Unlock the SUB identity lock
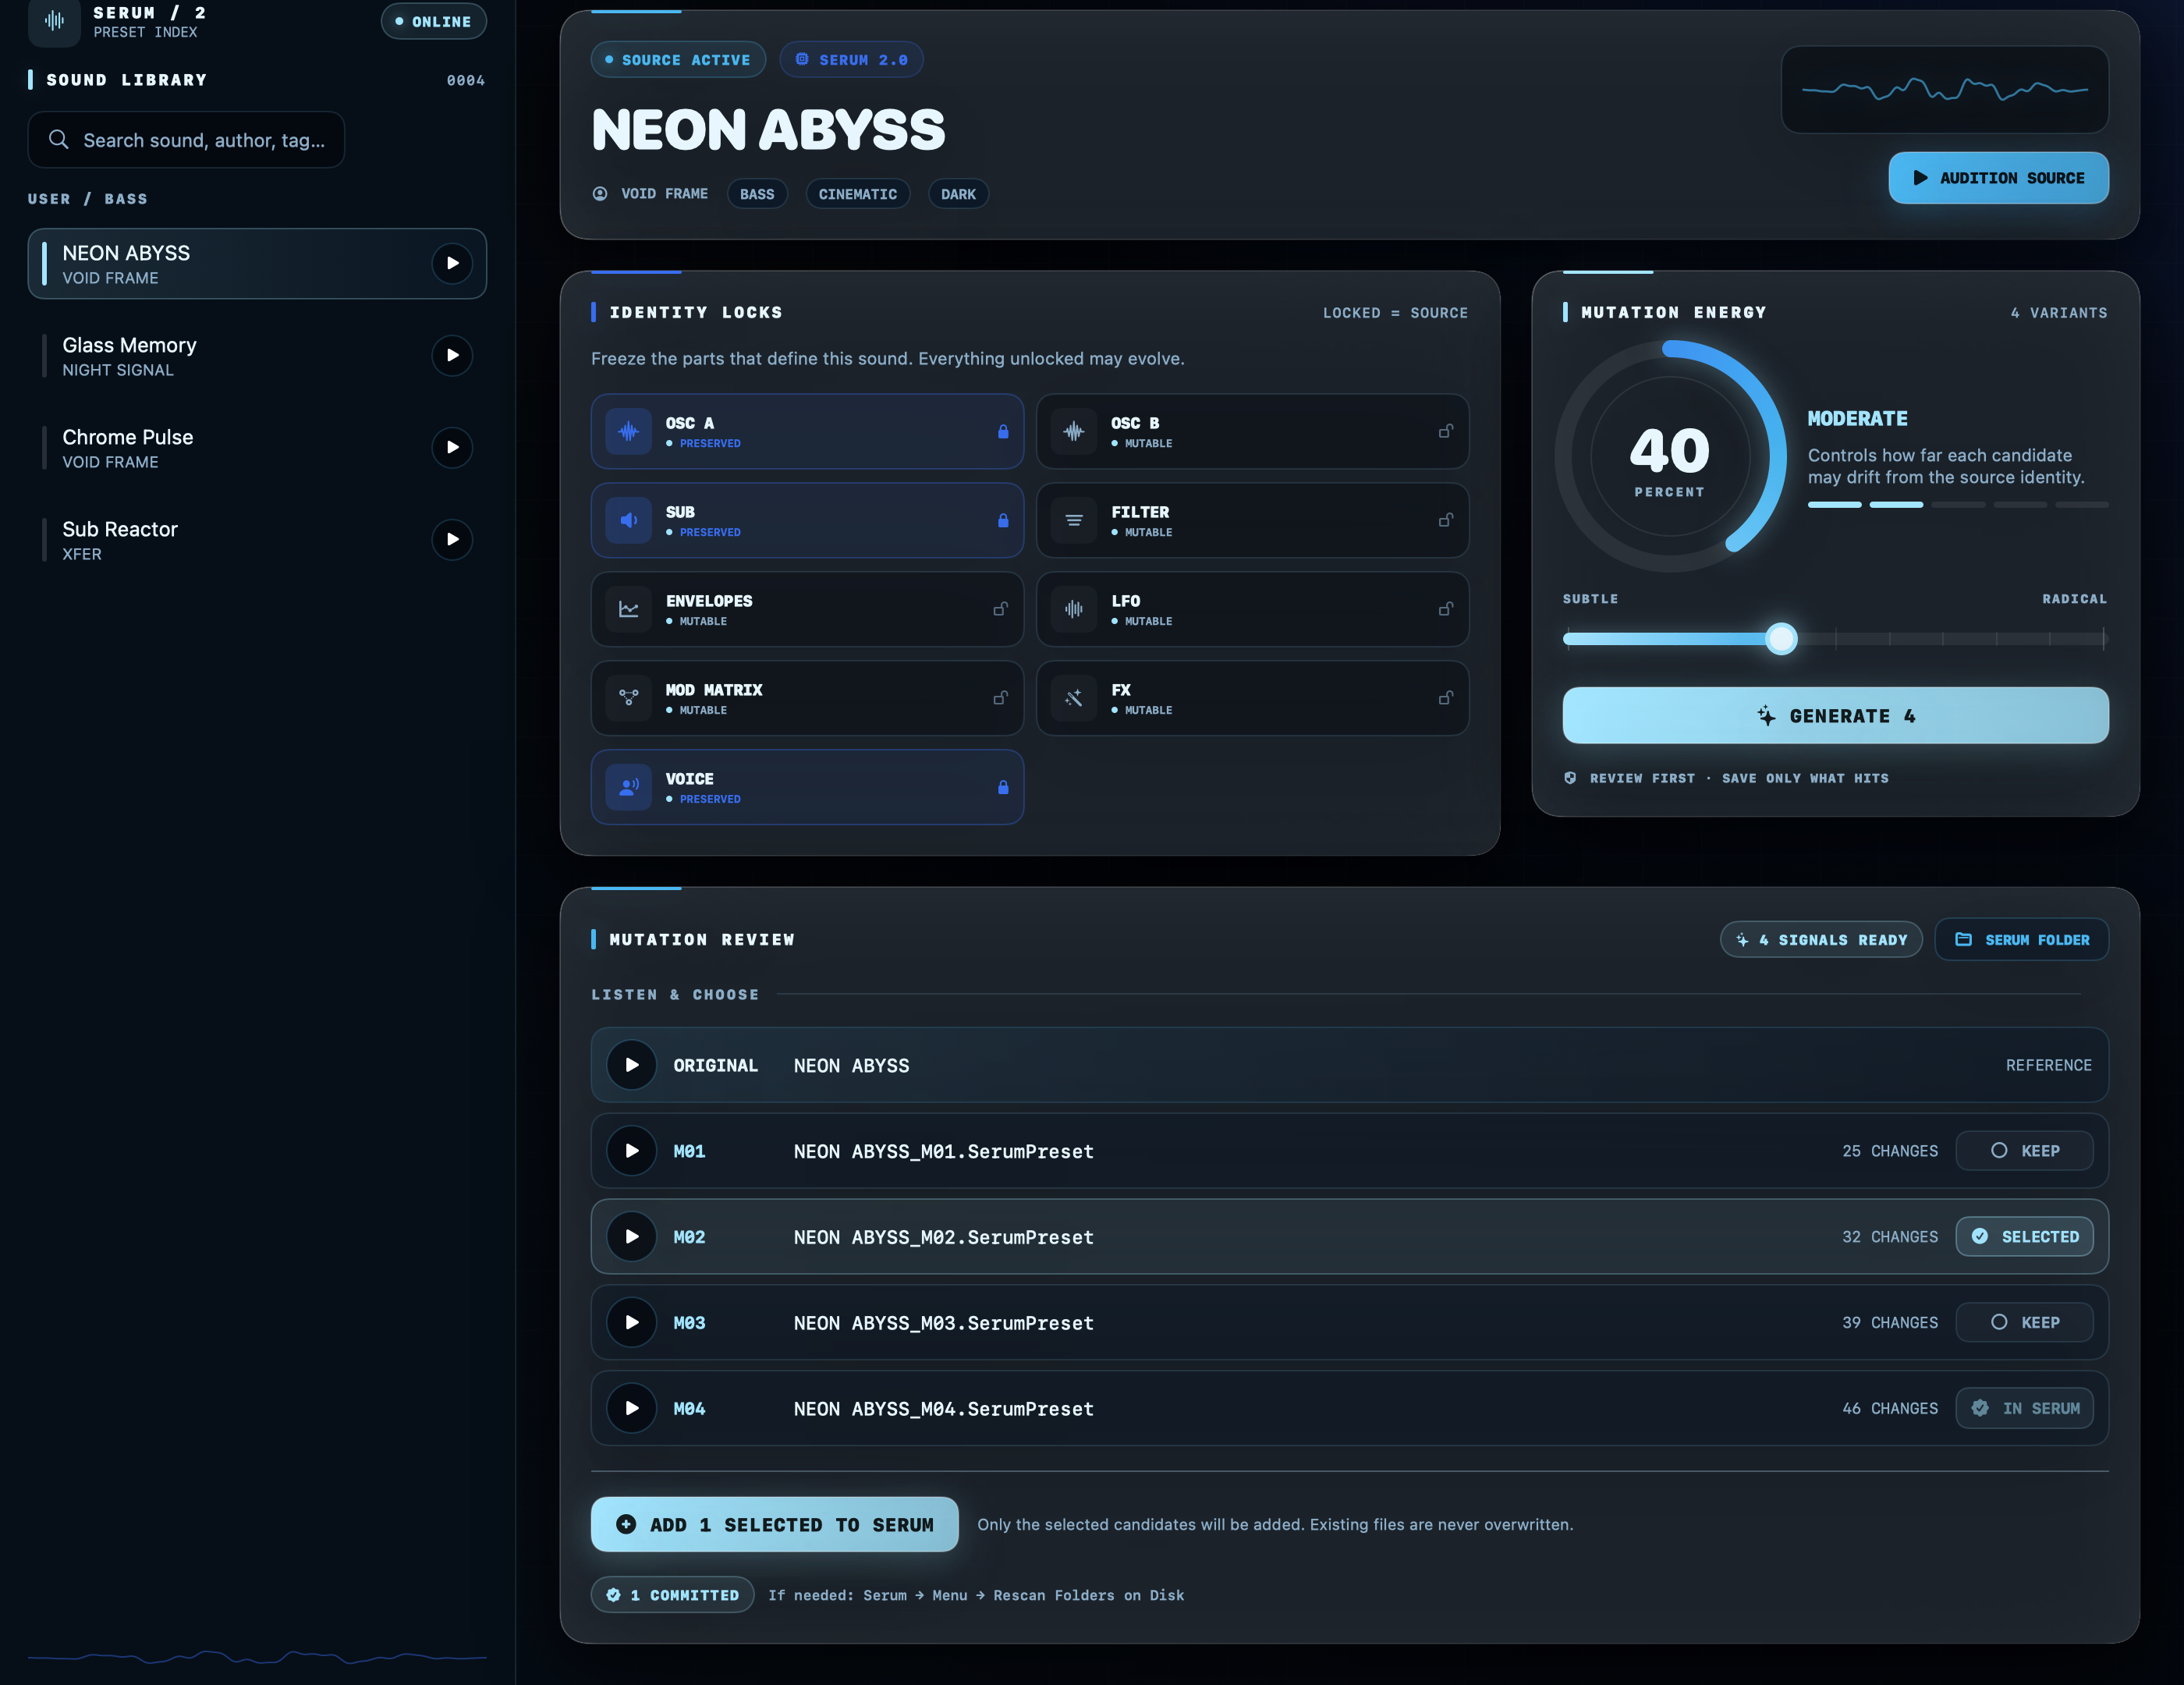This screenshot has height=1685, width=2184. 1003,521
